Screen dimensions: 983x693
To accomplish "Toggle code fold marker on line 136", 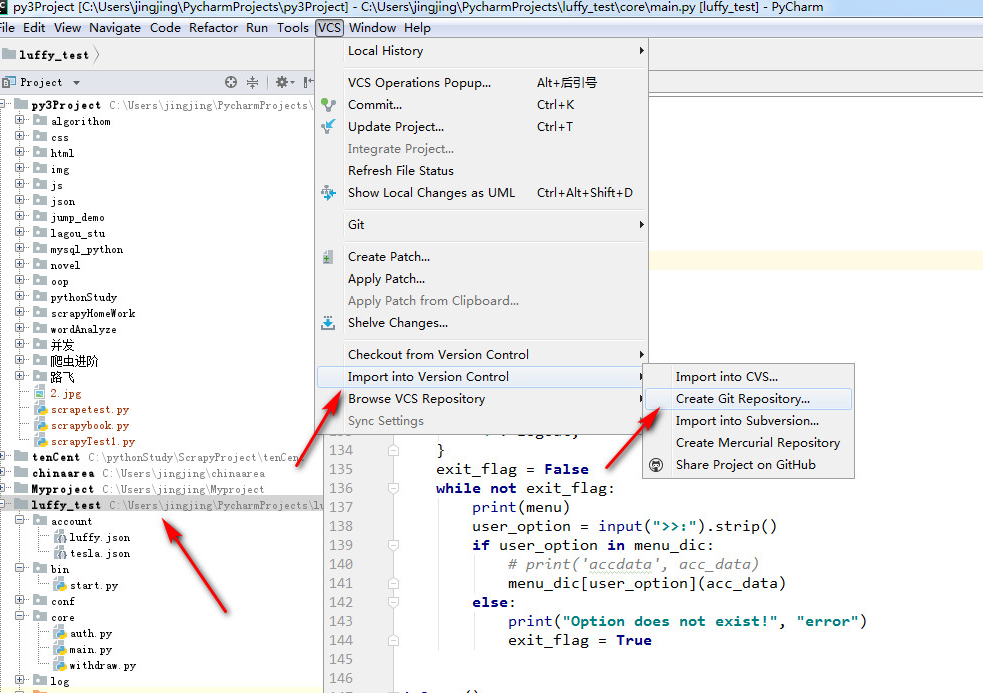I will tap(393, 488).
